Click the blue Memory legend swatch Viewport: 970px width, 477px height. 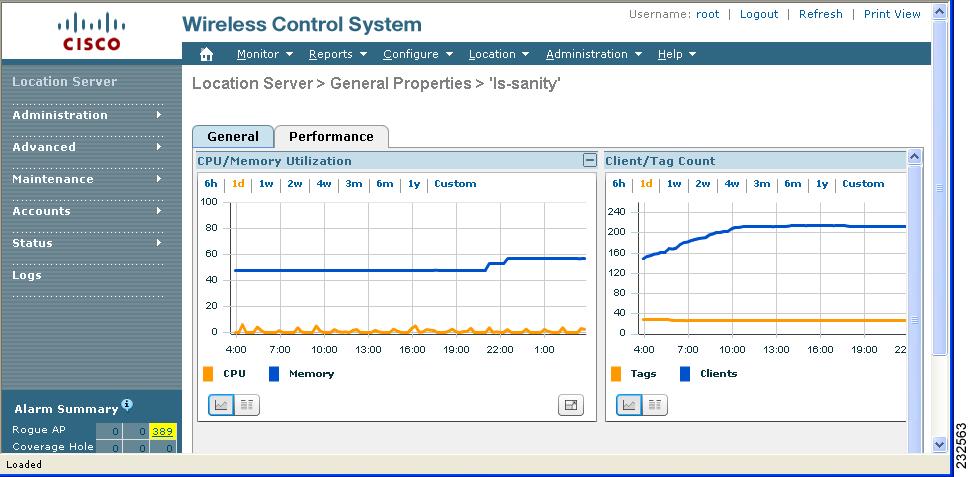tap(274, 374)
